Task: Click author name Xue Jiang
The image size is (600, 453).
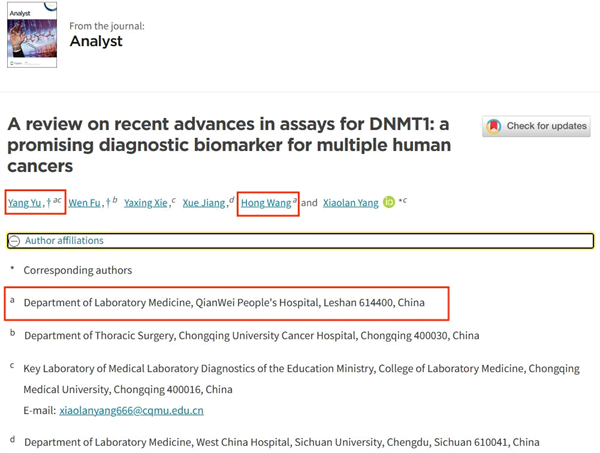Action: coord(205,203)
